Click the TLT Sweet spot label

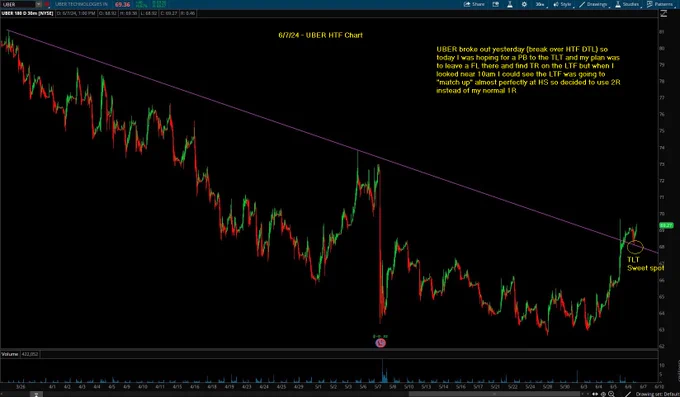tap(645, 264)
